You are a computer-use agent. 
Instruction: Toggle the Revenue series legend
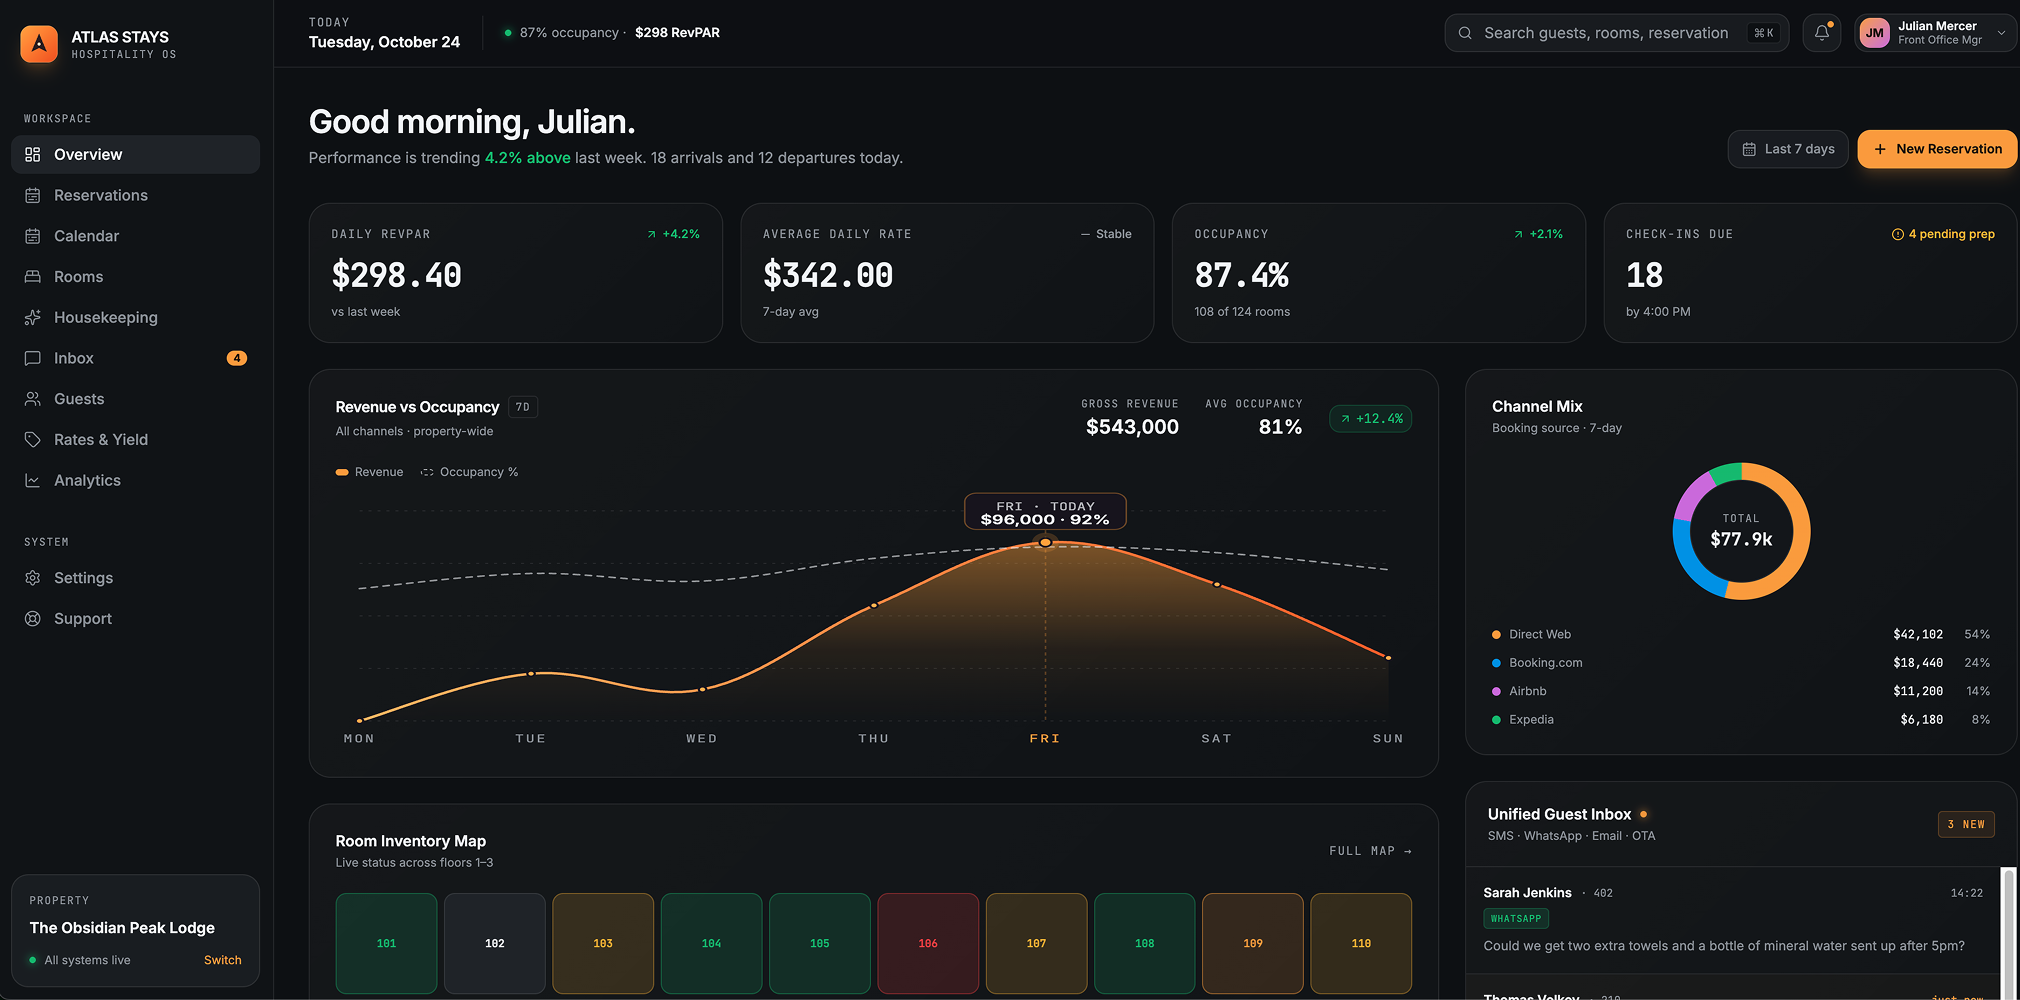(370, 472)
